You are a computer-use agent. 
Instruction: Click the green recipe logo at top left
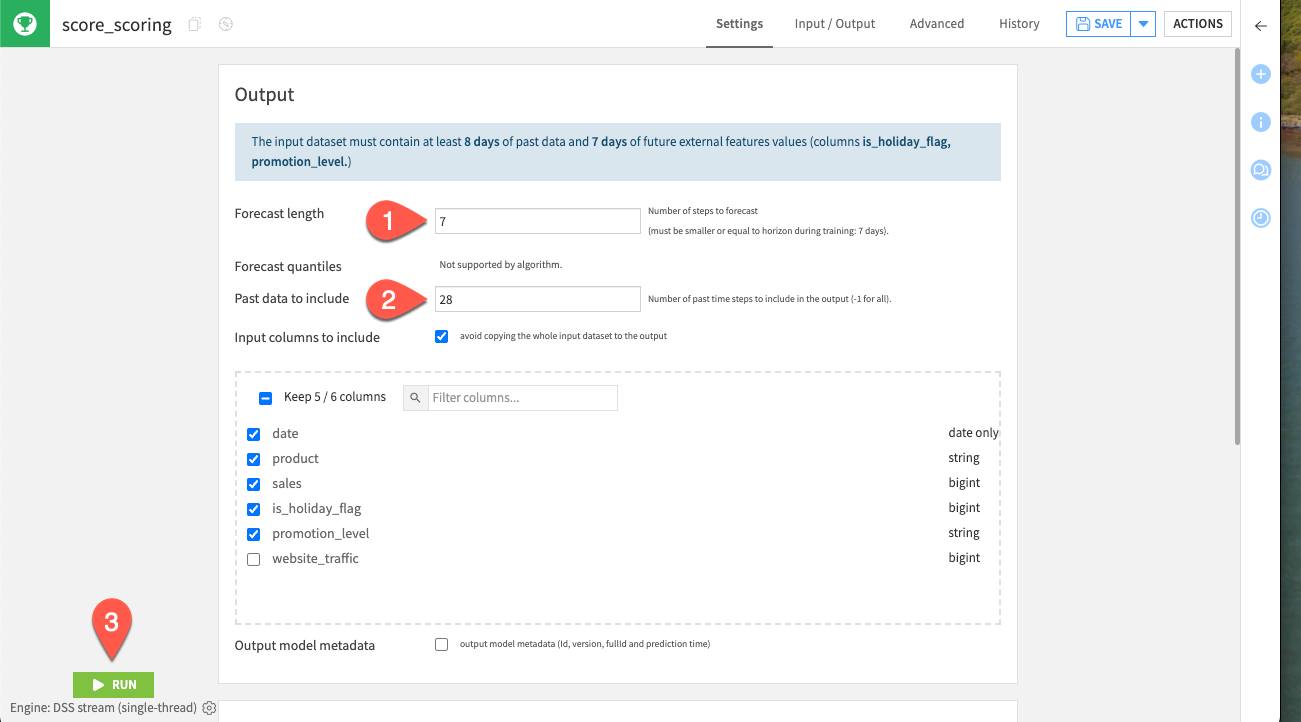pyautogui.click(x=24, y=23)
